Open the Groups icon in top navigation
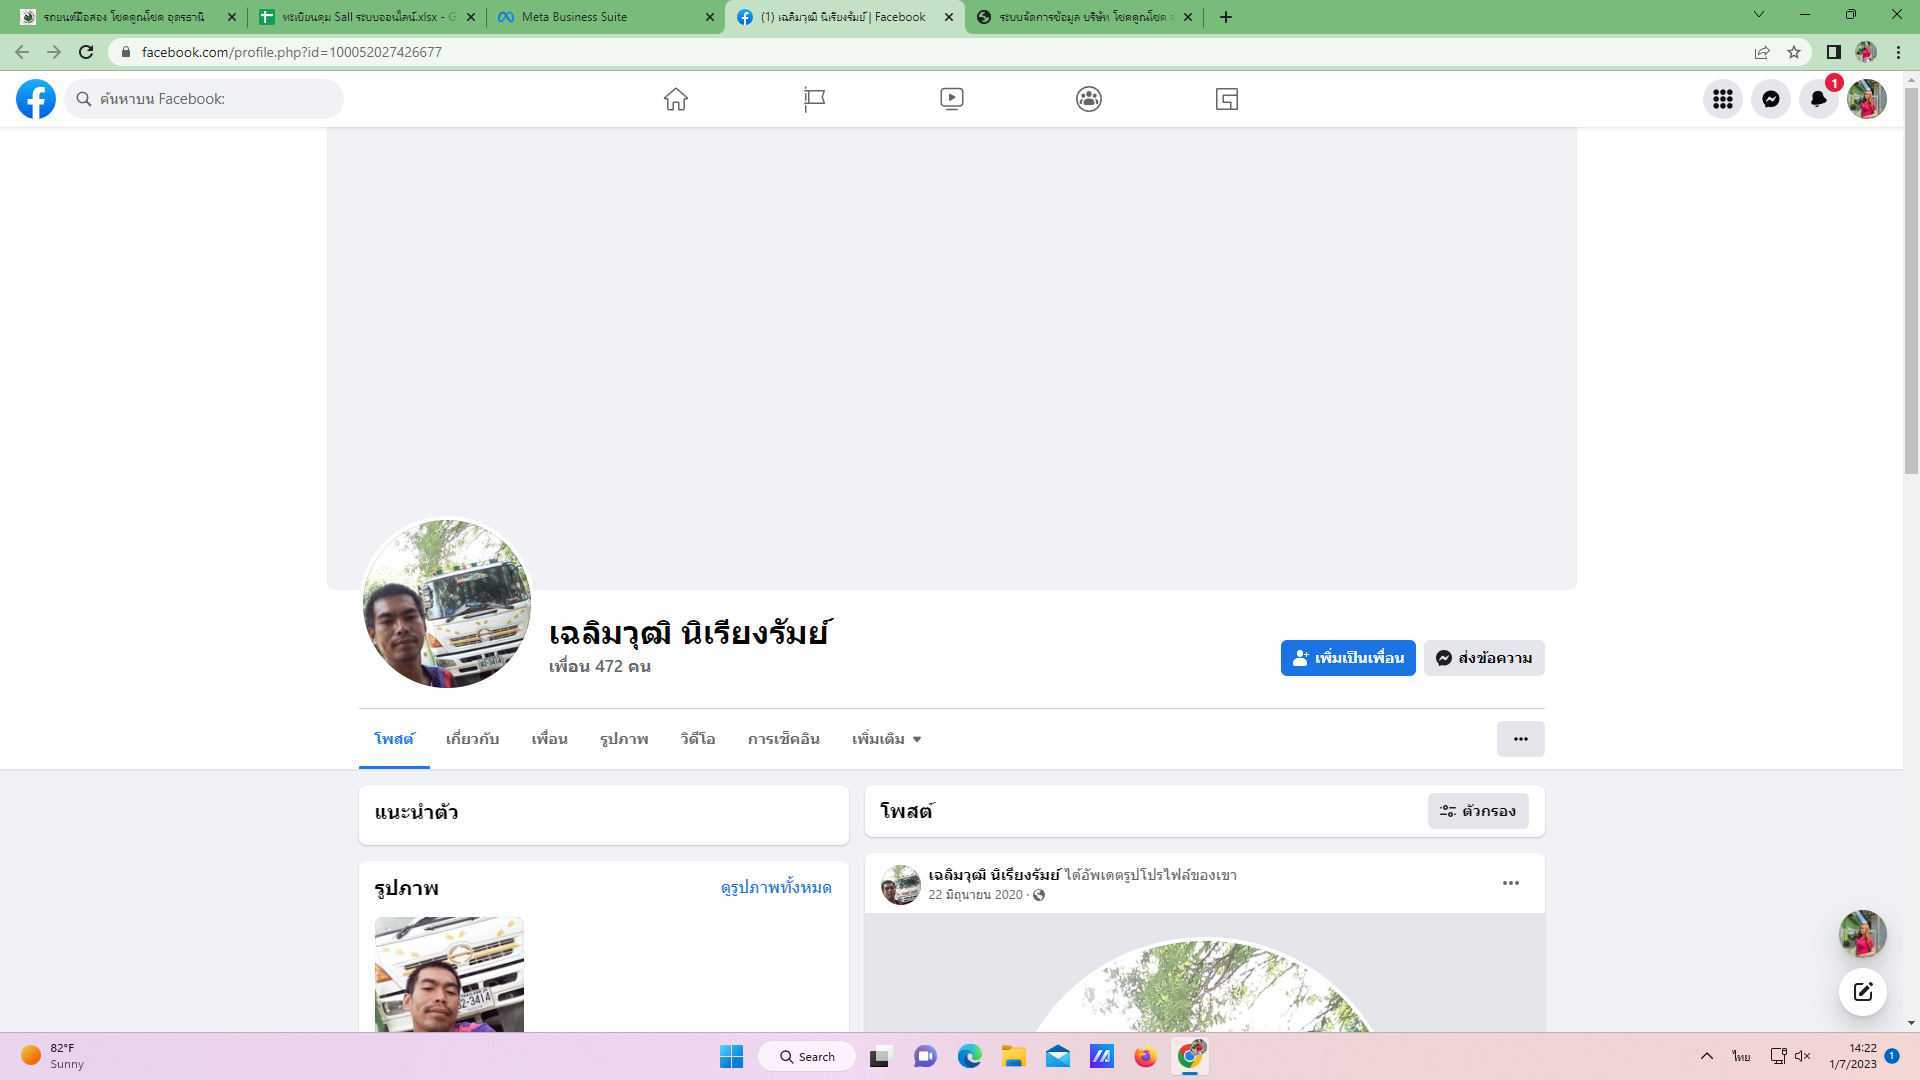The width and height of the screenshot is (1920, 1080). point(1089,99)
